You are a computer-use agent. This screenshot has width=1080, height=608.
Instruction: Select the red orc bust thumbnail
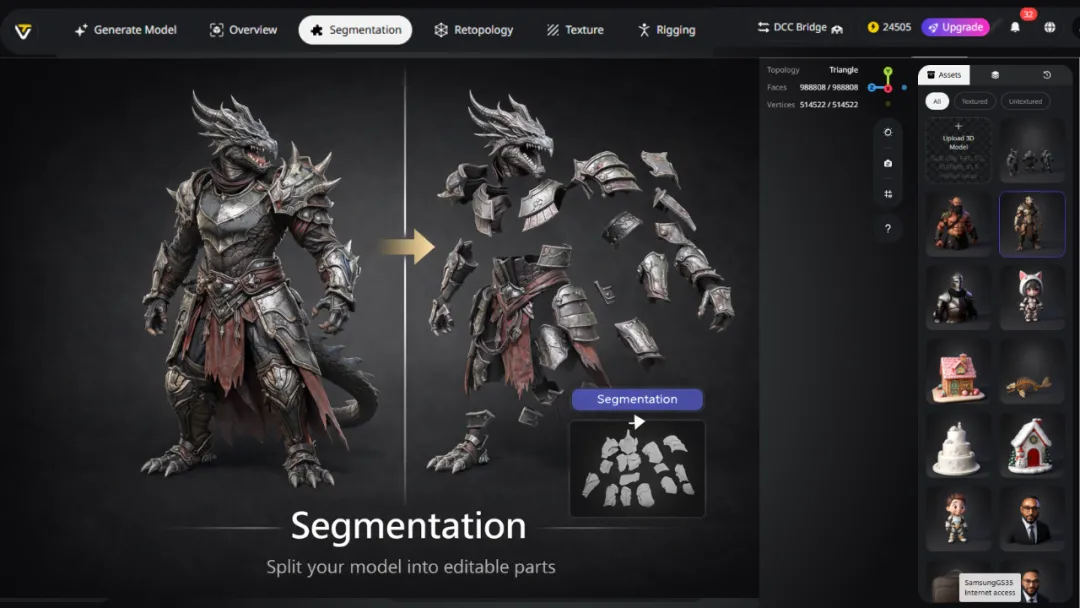pyautogui.click(x=958, y=224)
